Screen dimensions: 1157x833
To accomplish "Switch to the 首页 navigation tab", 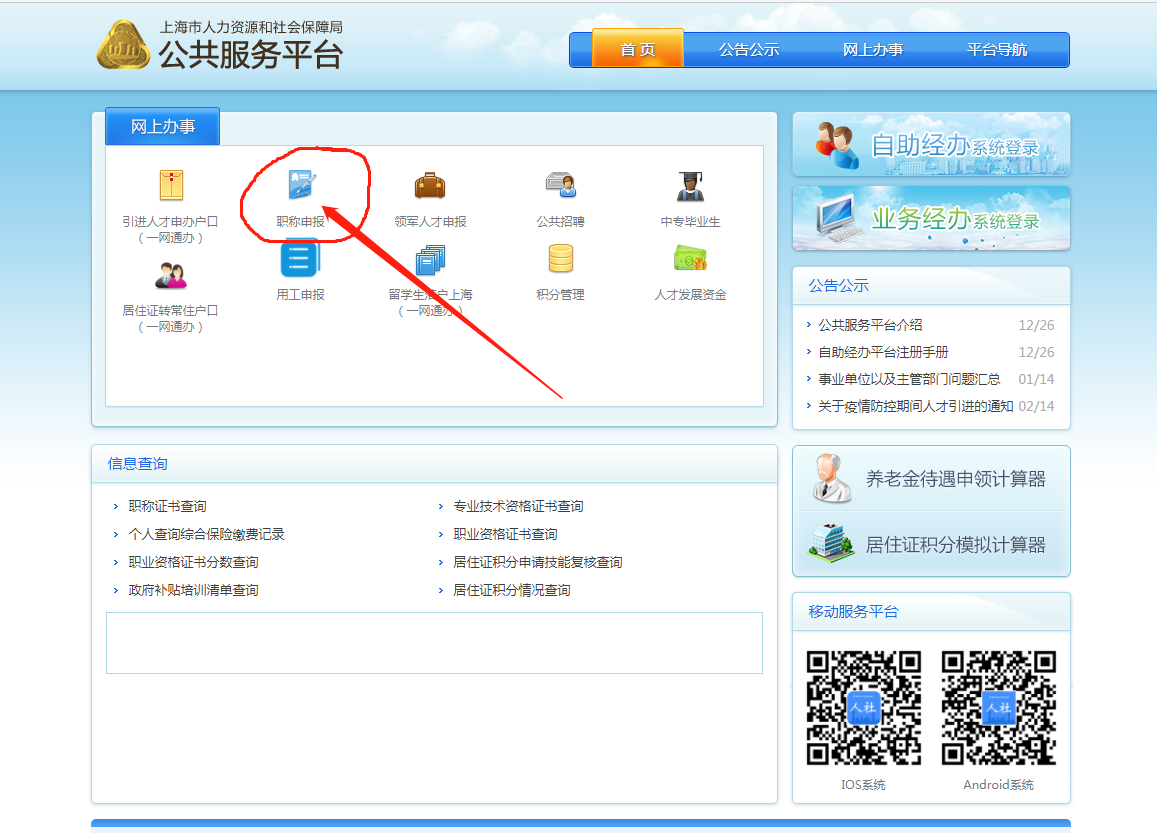I will [x=637, y=49].
